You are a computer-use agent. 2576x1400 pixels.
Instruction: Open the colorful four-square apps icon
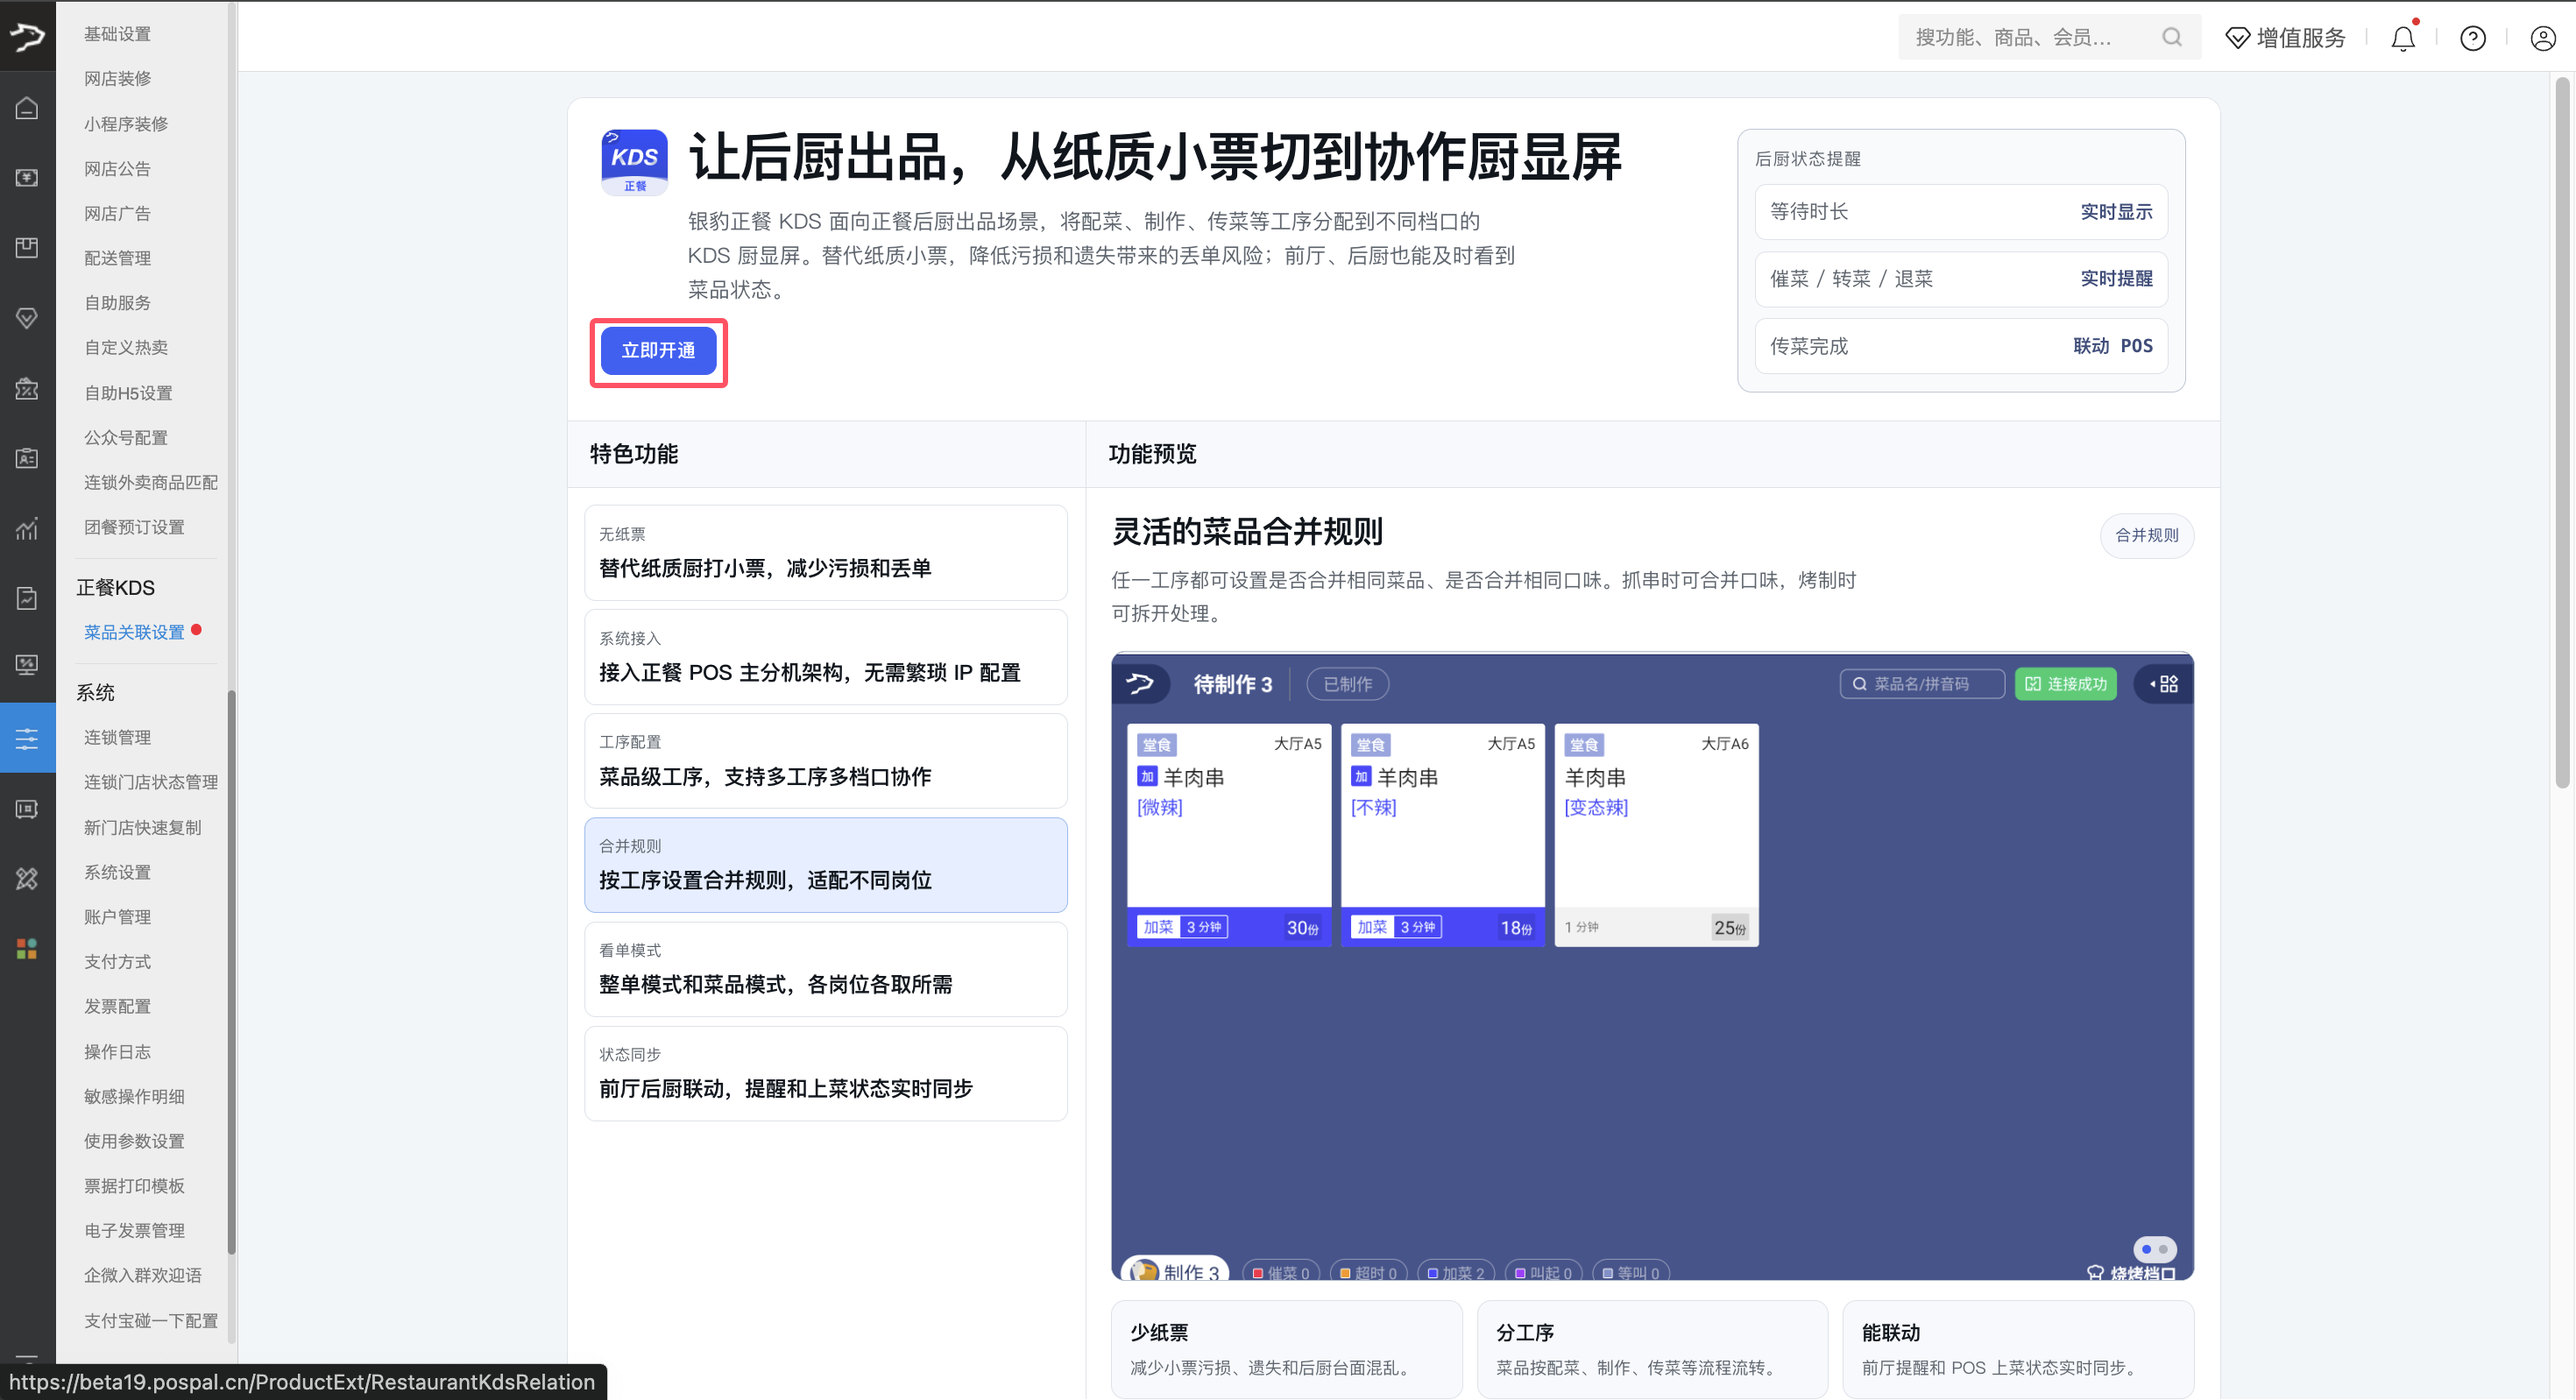pyautogui.click(x=27, y=948)
